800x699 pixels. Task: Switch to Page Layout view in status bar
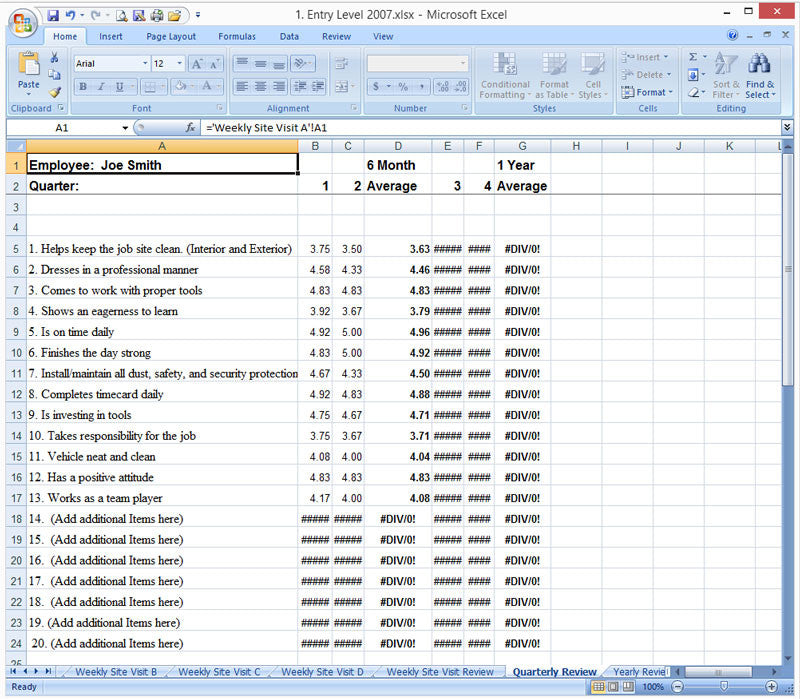pos(613,687)
